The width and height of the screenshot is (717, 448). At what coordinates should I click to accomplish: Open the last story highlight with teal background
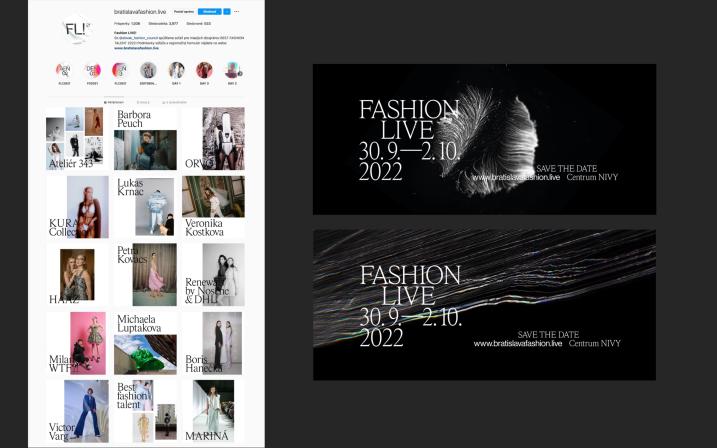(x=232, y=71)
